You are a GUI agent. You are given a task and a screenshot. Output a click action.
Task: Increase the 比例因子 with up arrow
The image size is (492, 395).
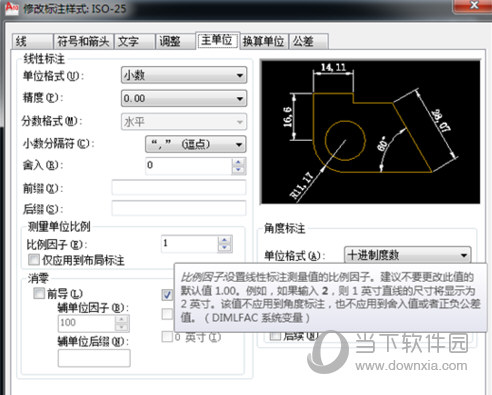click(224, 240)
